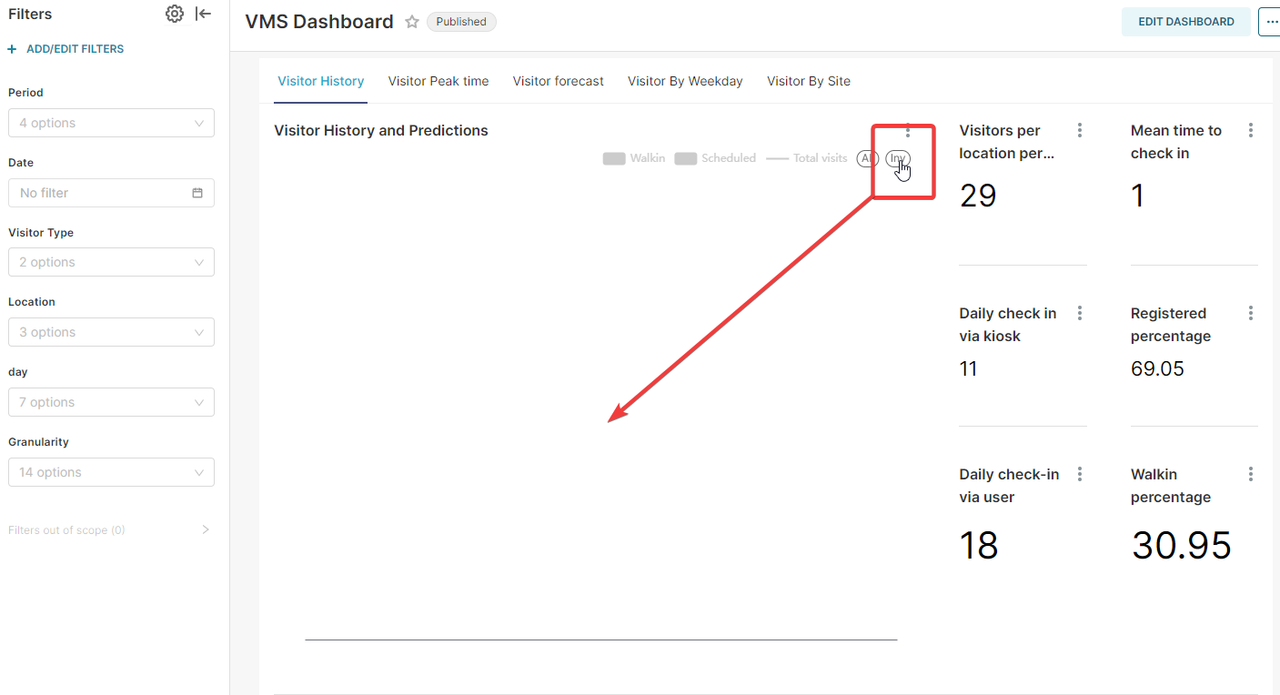Click Daily check-in via user value 18
The height and width of the screenshot is (695, 1280).
click(x=979, y=545)
